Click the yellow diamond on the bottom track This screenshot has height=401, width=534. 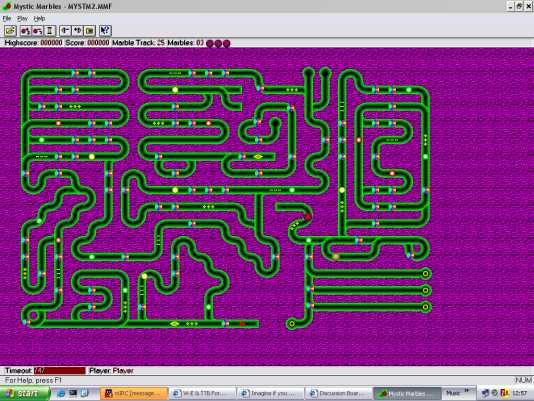(x=175, y=324)
